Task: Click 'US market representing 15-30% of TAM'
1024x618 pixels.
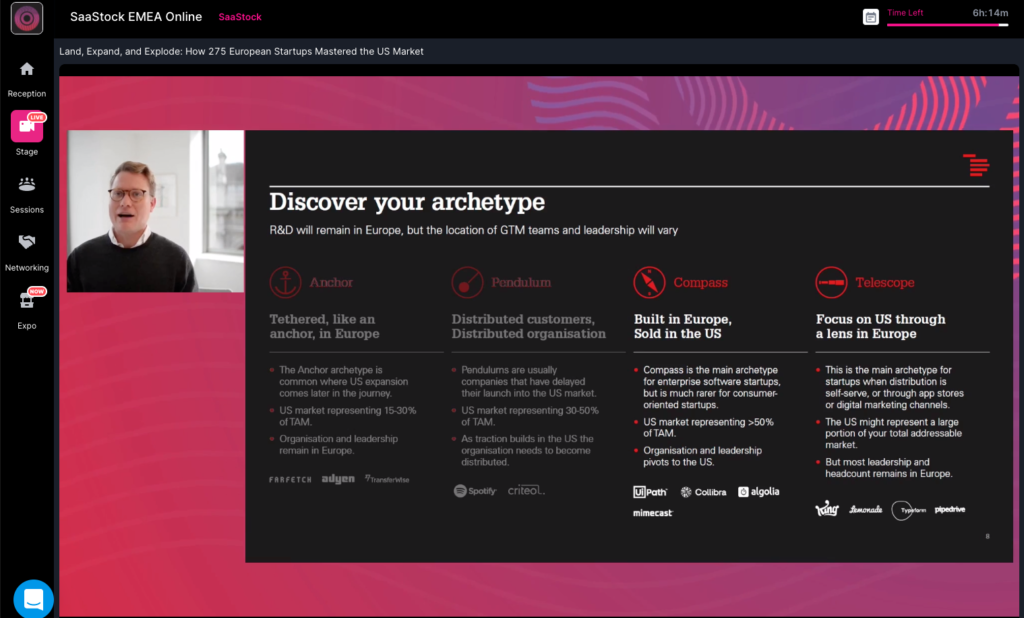Action: 347,415
